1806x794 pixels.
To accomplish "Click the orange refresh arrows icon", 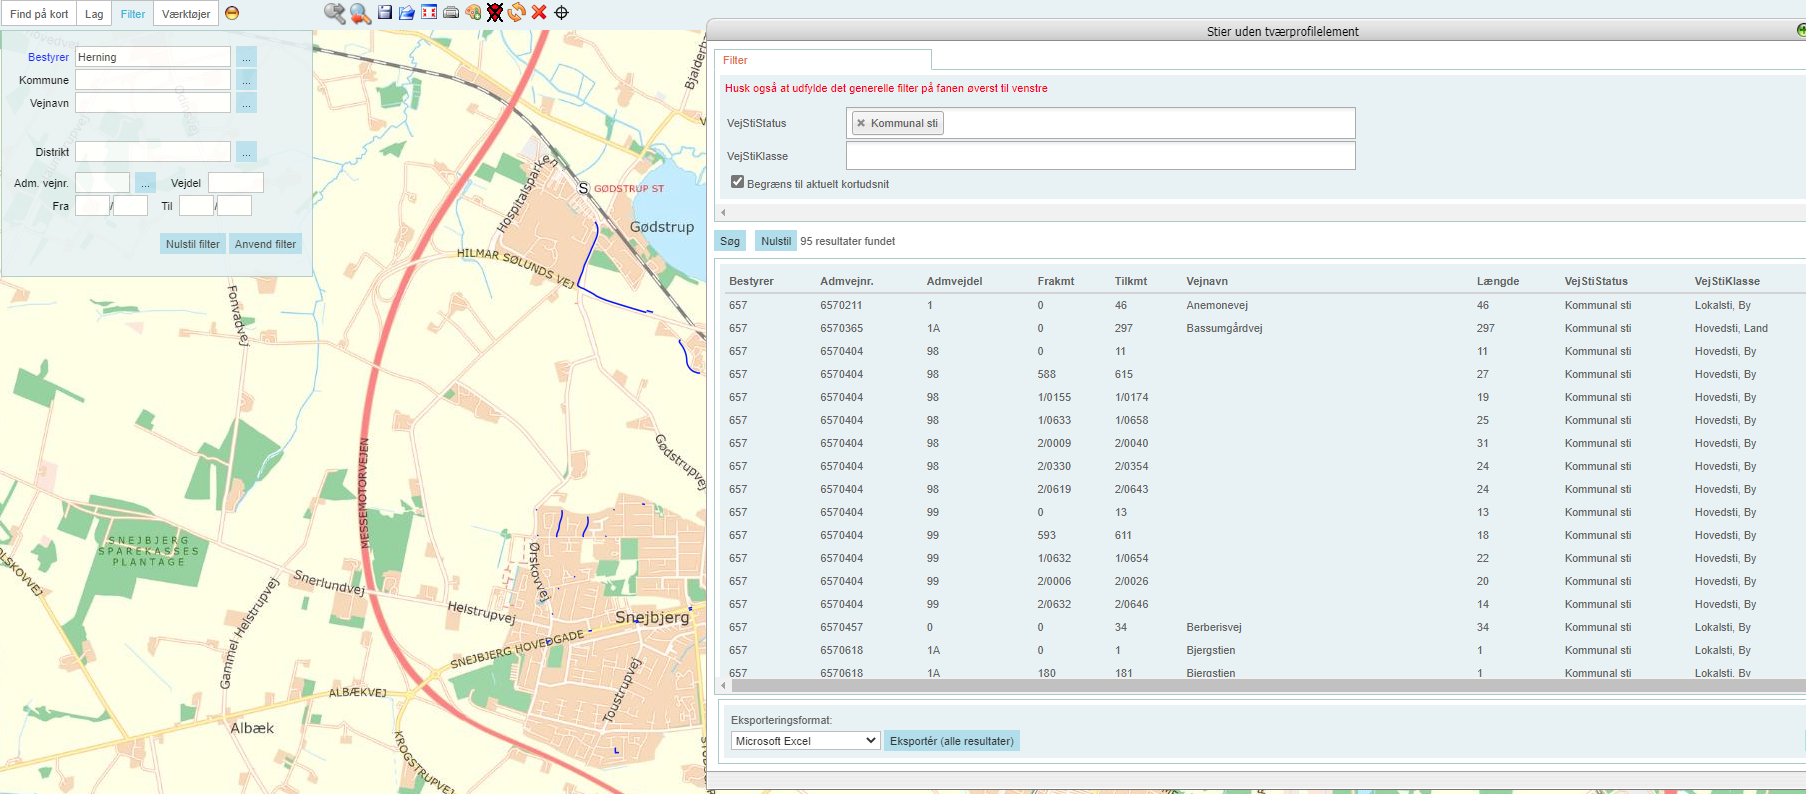I will [x=516, y=13].
